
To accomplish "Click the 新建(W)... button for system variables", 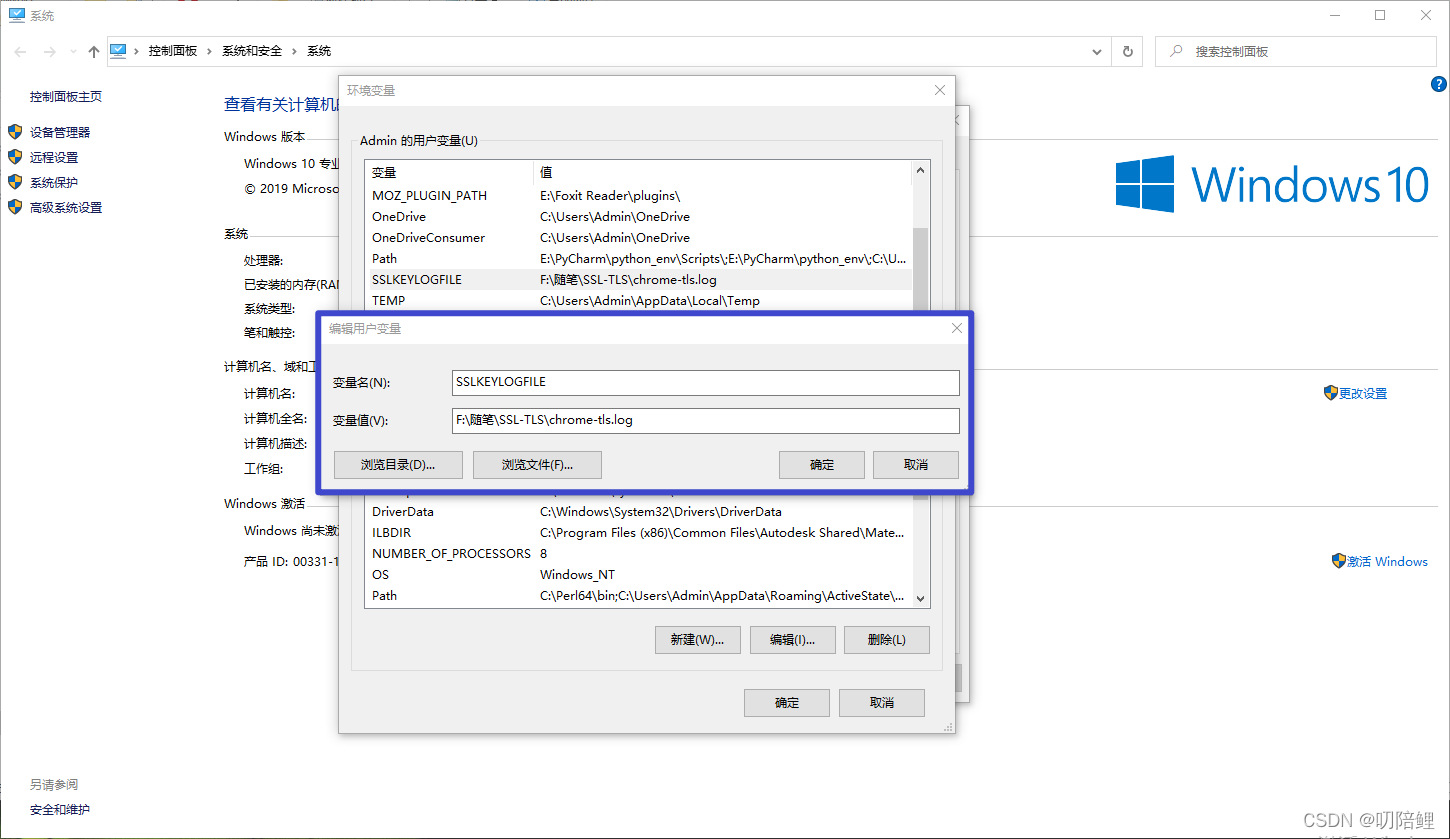I will (697, 640).
